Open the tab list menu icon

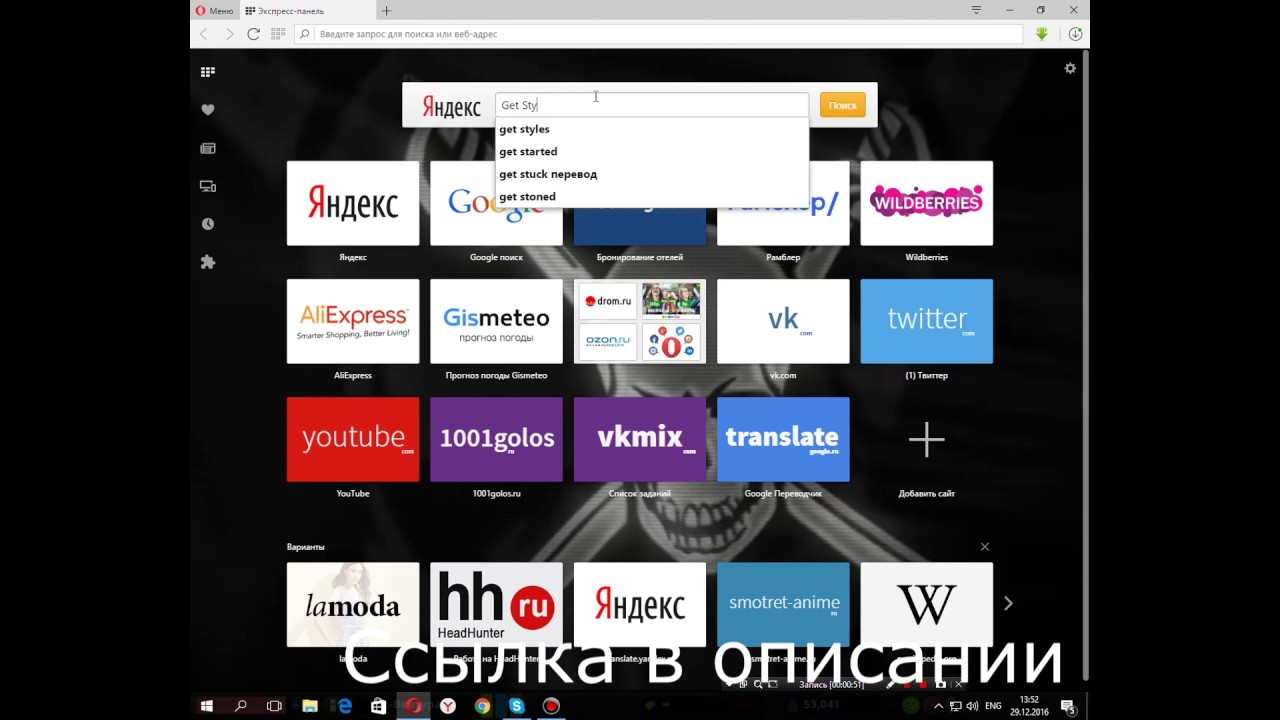coord(976,10)
